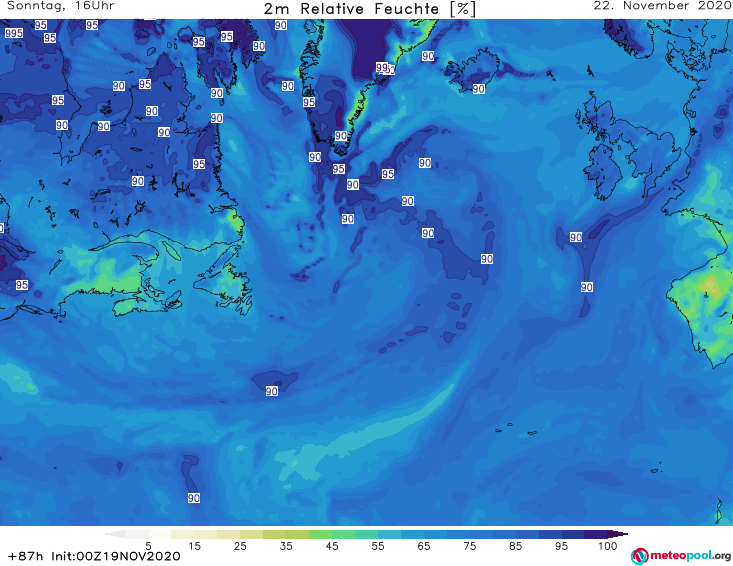The image size is (733, 566).
Task: Pick the olive swatch just before 35
Action: [x=274, y=534]
